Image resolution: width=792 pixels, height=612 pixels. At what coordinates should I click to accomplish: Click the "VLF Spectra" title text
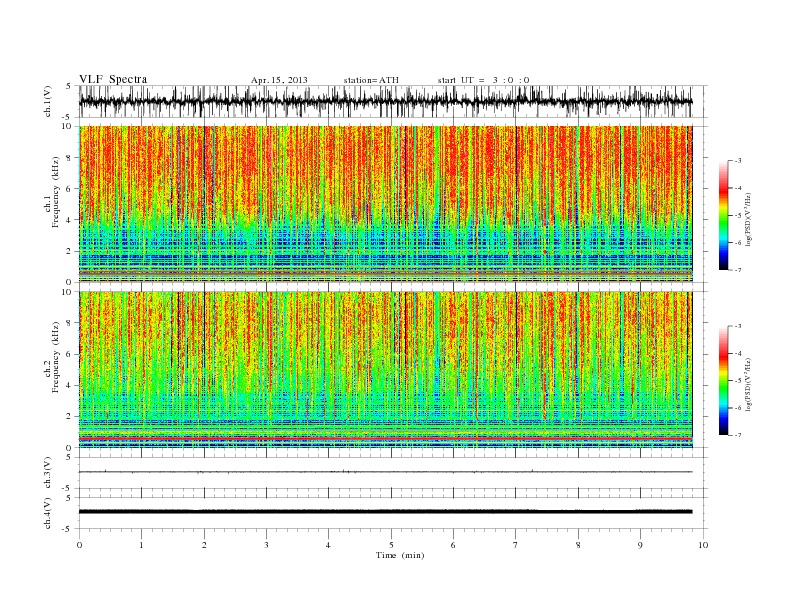point(113,79)
